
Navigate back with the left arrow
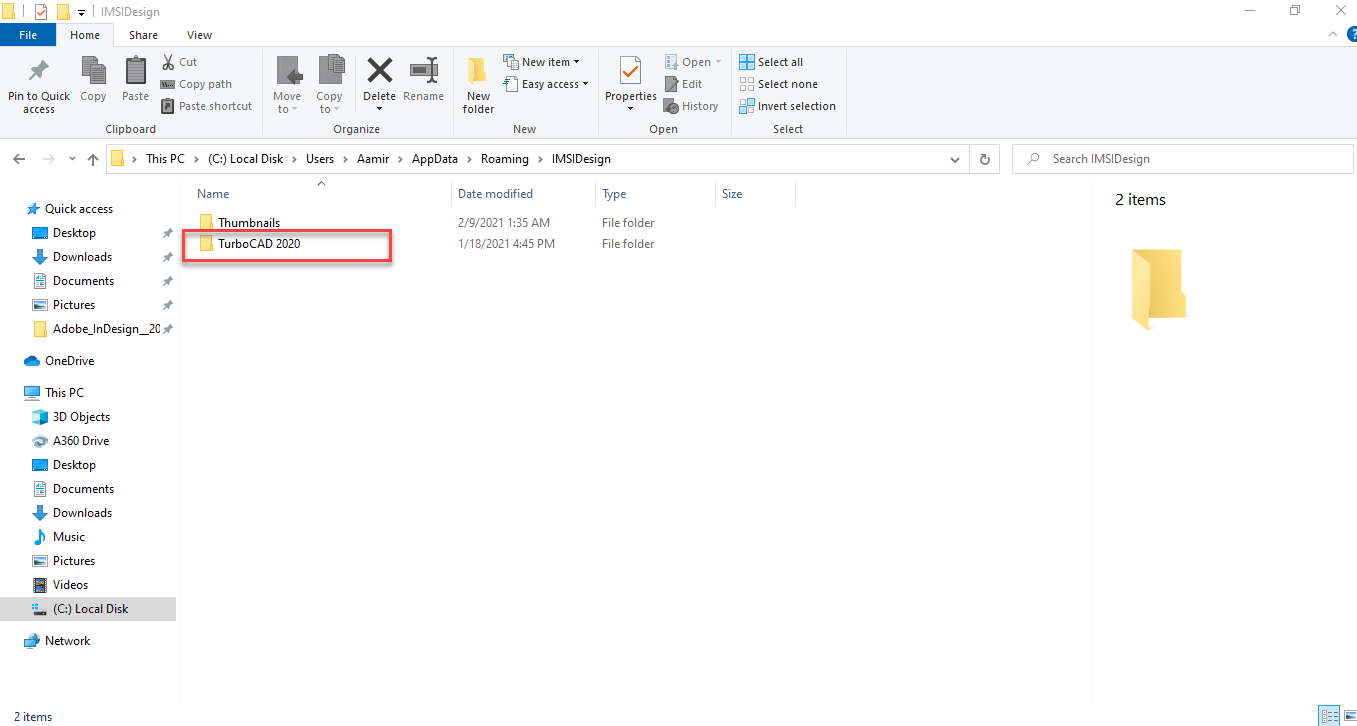click(21, 159)
